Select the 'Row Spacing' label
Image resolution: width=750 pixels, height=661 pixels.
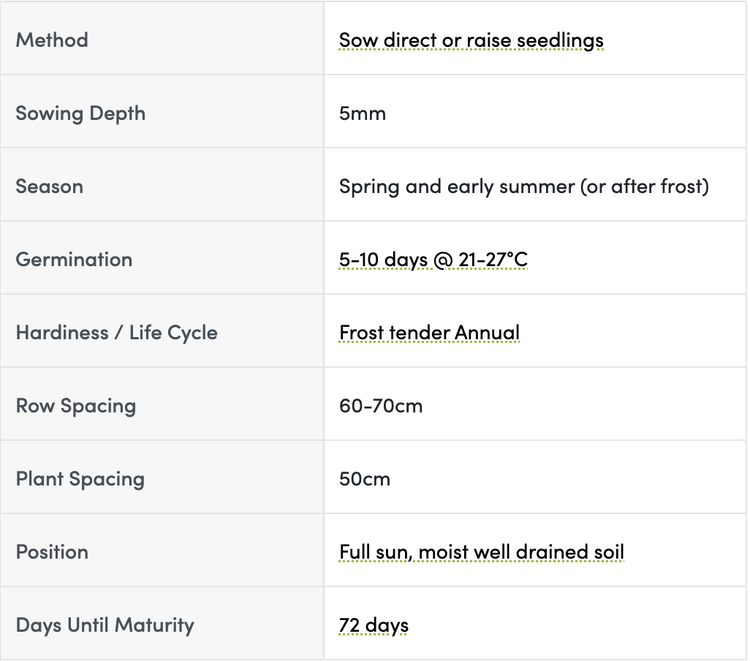coord(76,406)
